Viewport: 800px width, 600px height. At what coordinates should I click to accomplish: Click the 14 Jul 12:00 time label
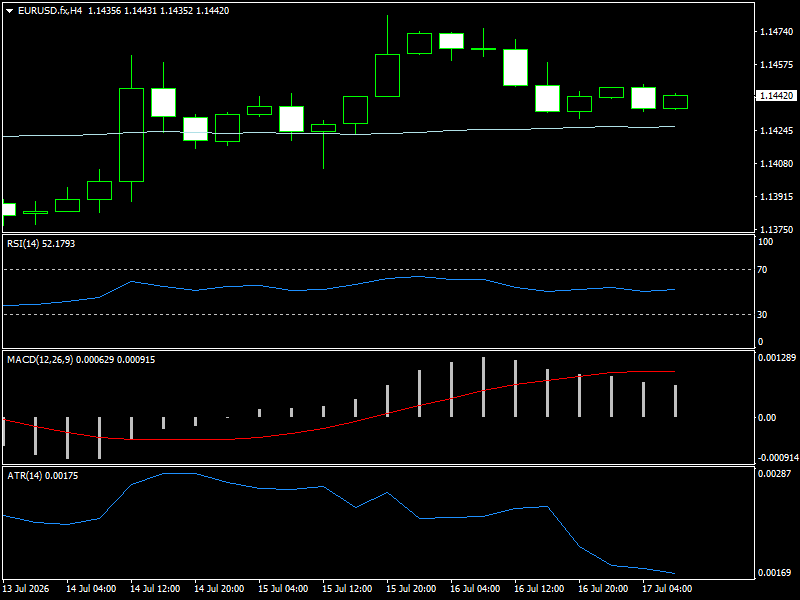tap(155, 589)
